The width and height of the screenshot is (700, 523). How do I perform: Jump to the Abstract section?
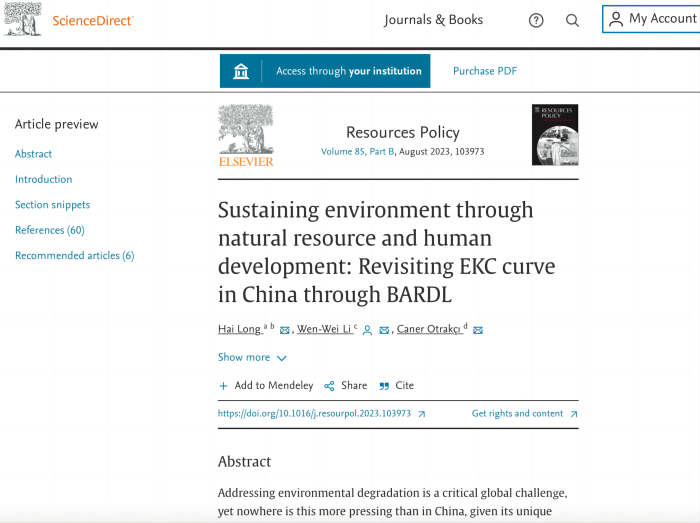[33, 154]
